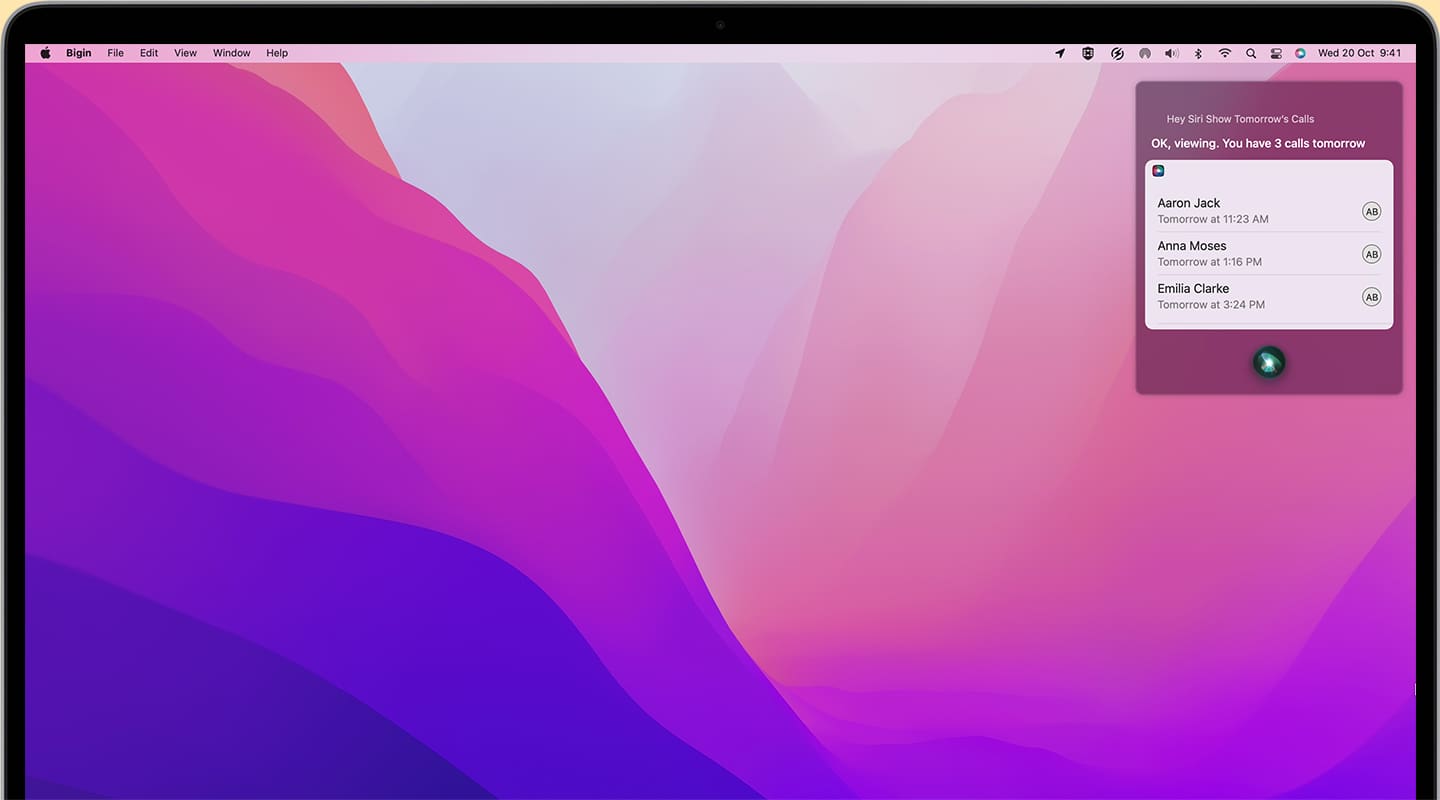Click the Bigin app icon on the notification card
The image size is (1440, 800).
tap(1158, 170)
